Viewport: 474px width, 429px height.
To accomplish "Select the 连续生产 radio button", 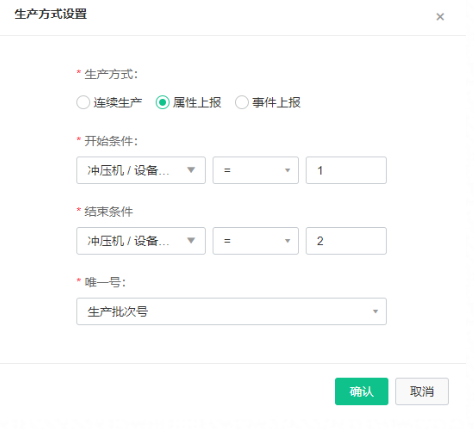I will (83, 102).
